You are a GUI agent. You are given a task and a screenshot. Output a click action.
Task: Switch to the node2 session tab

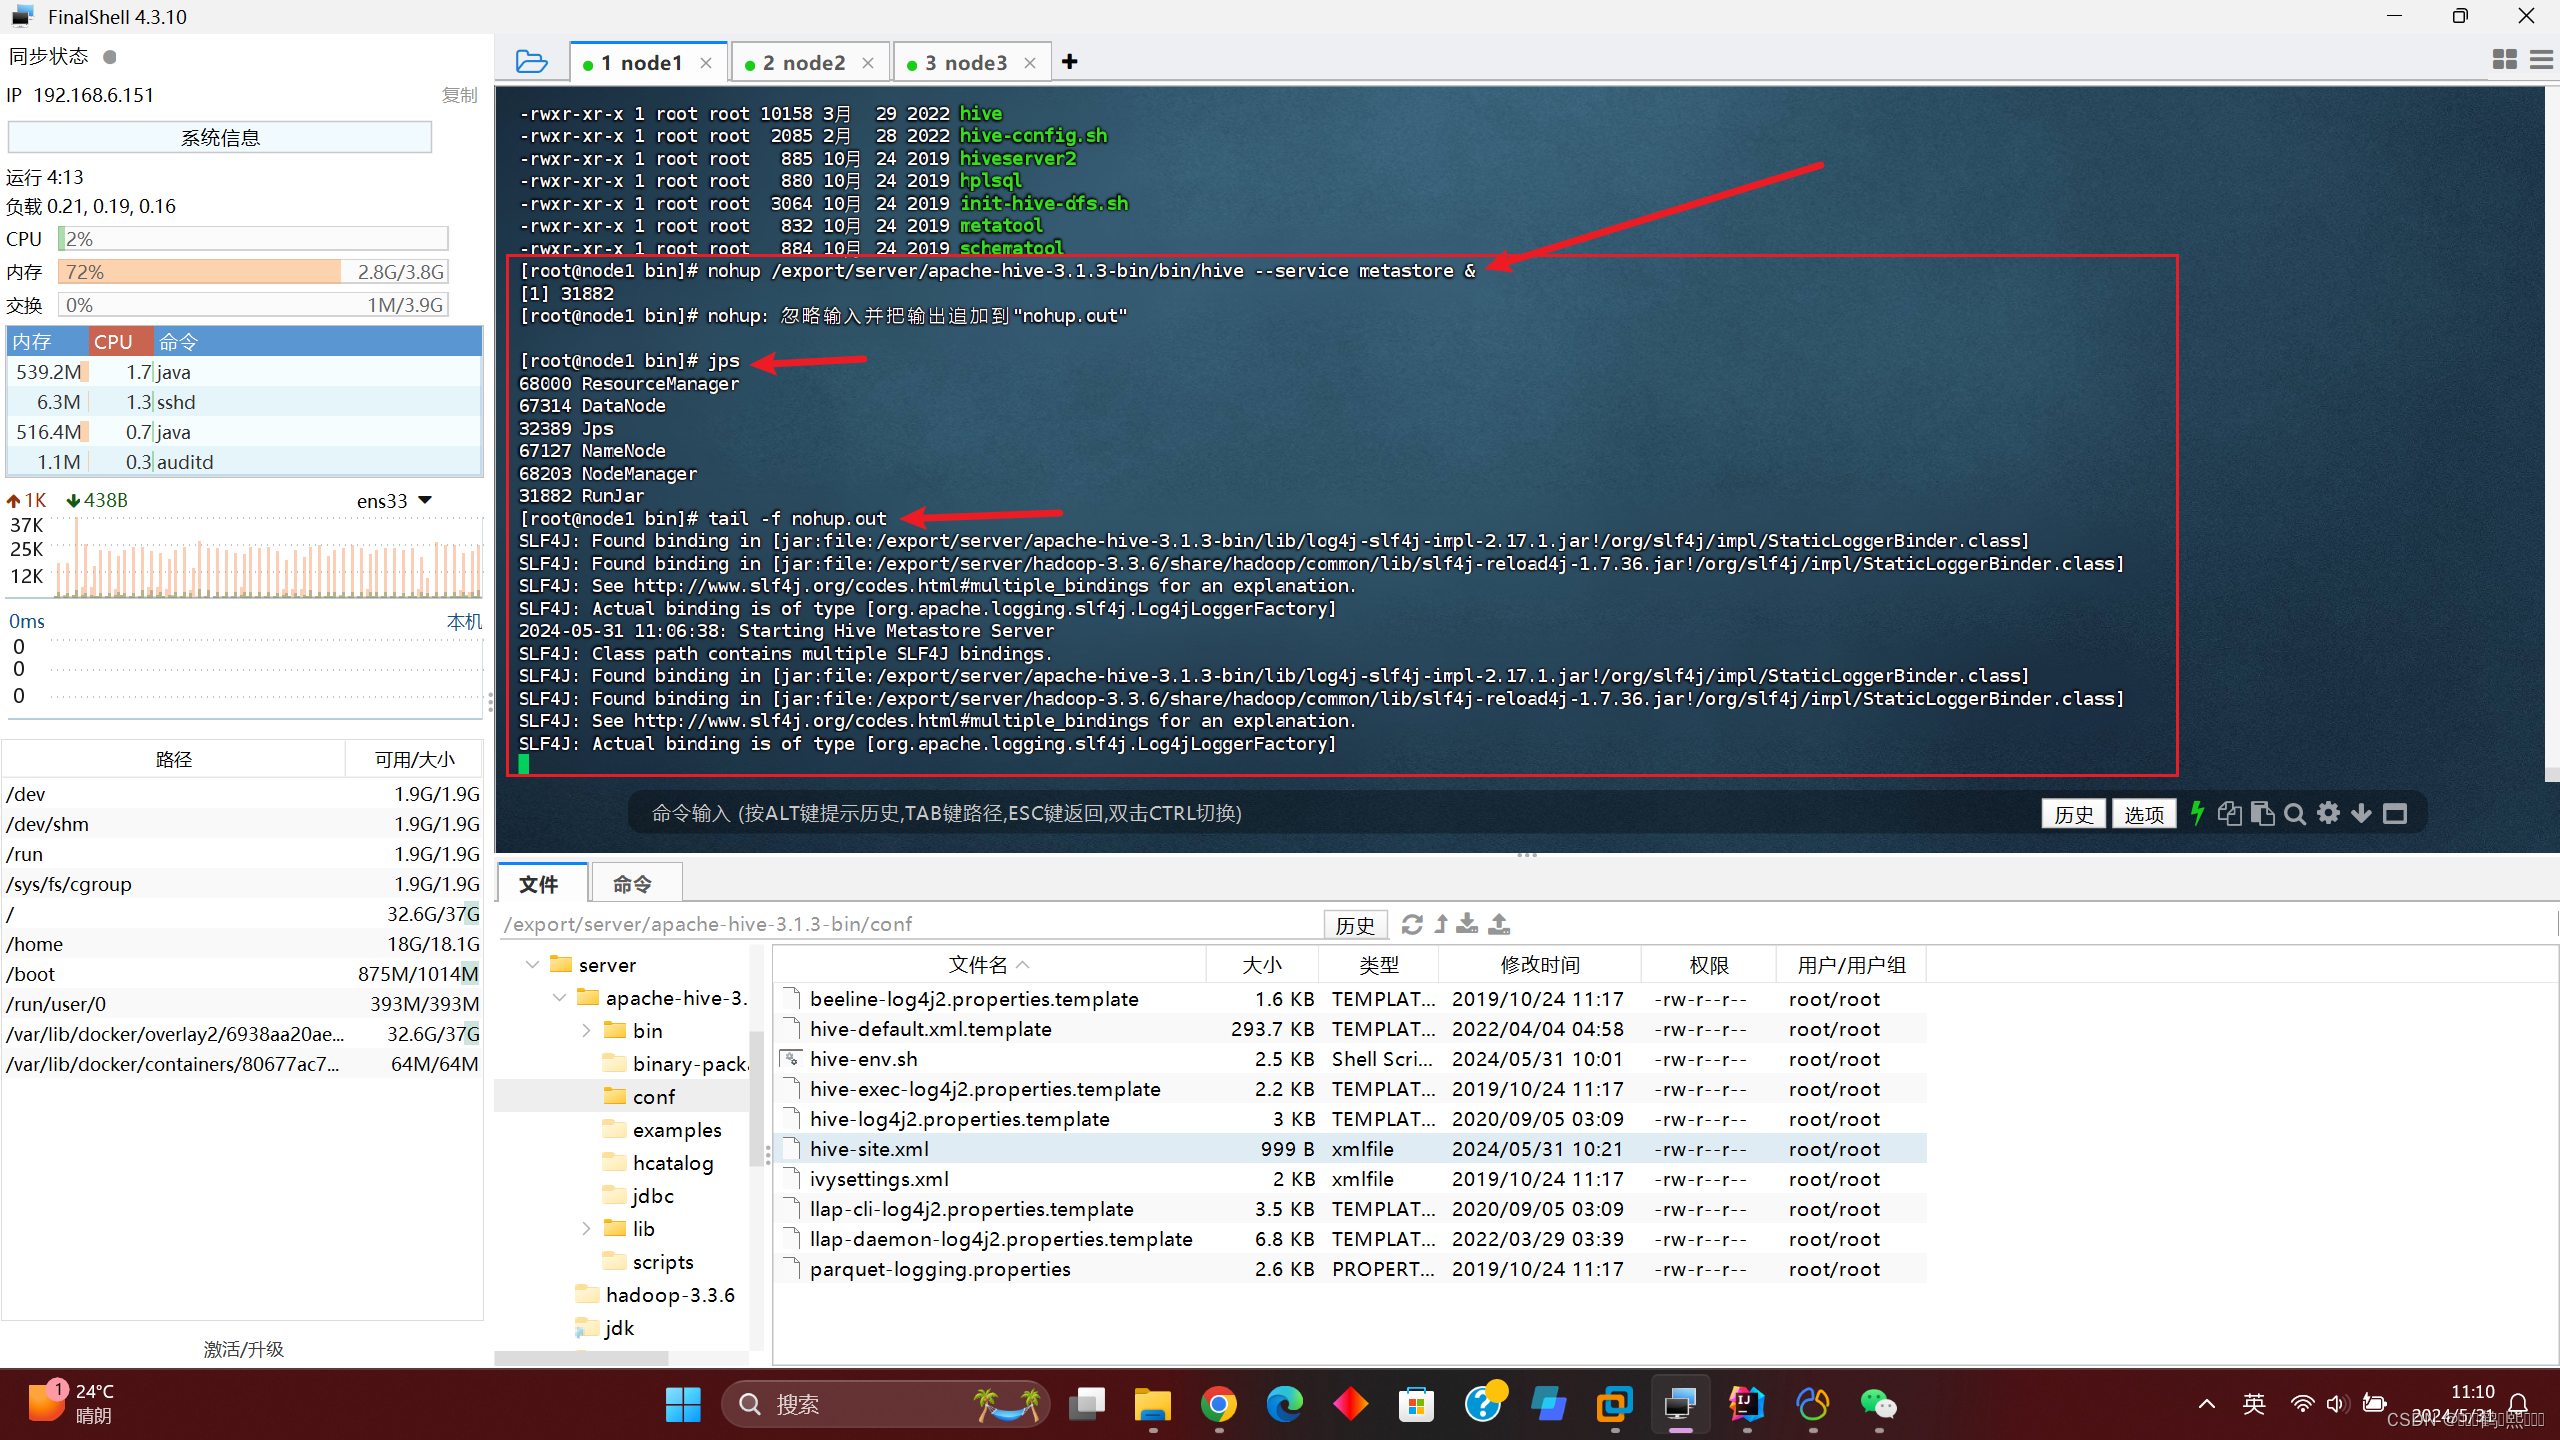coord(803,63)
